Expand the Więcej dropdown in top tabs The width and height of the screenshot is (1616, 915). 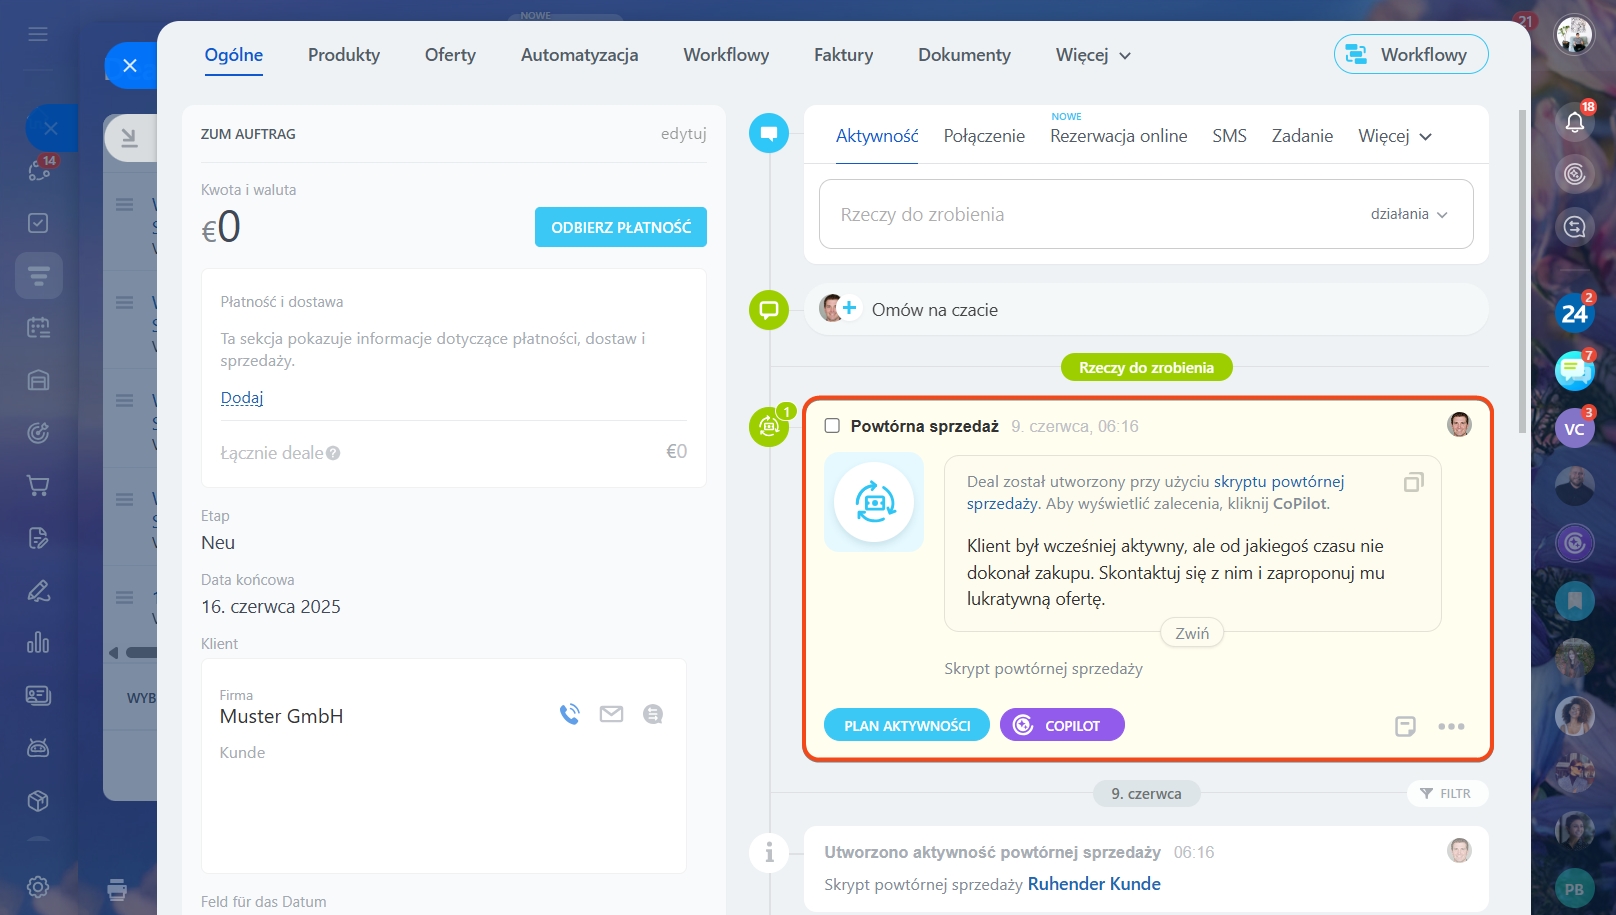(x=1093, y=55)
